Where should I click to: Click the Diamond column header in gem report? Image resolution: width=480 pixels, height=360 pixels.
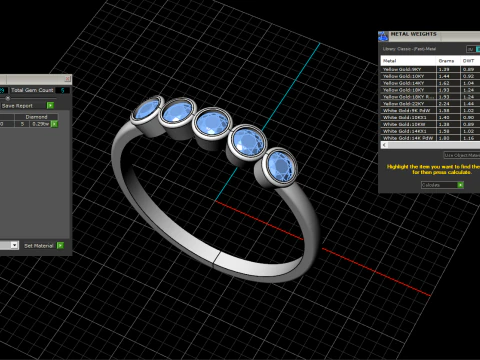pos(36,117)
